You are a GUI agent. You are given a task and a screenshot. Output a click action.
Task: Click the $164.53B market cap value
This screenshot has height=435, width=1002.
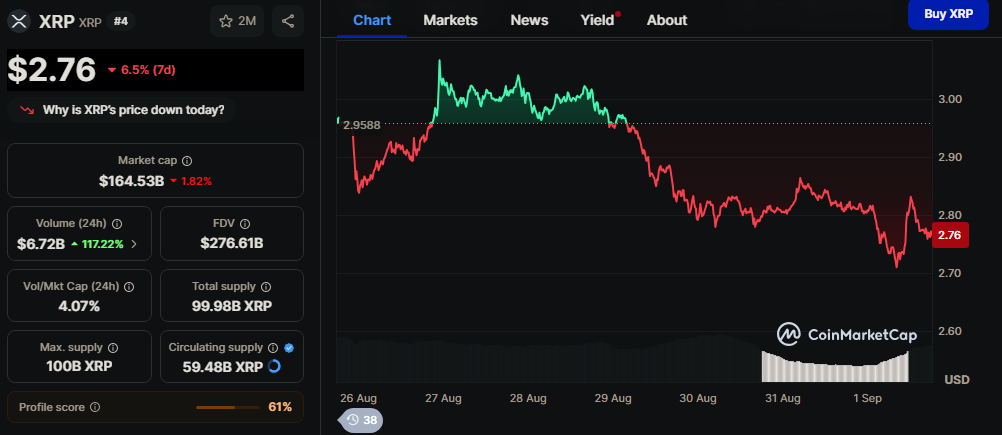click(132, 181)
